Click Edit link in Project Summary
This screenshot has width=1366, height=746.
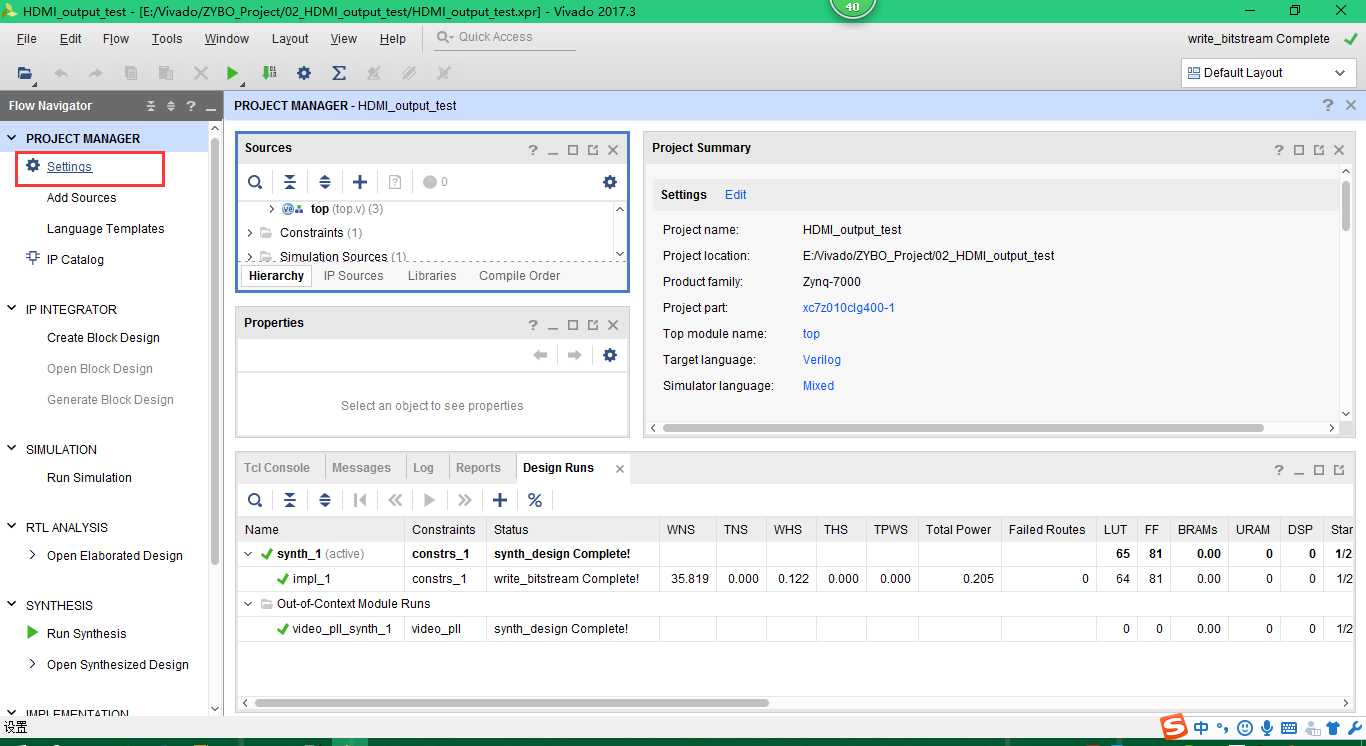tap(736, 195)
